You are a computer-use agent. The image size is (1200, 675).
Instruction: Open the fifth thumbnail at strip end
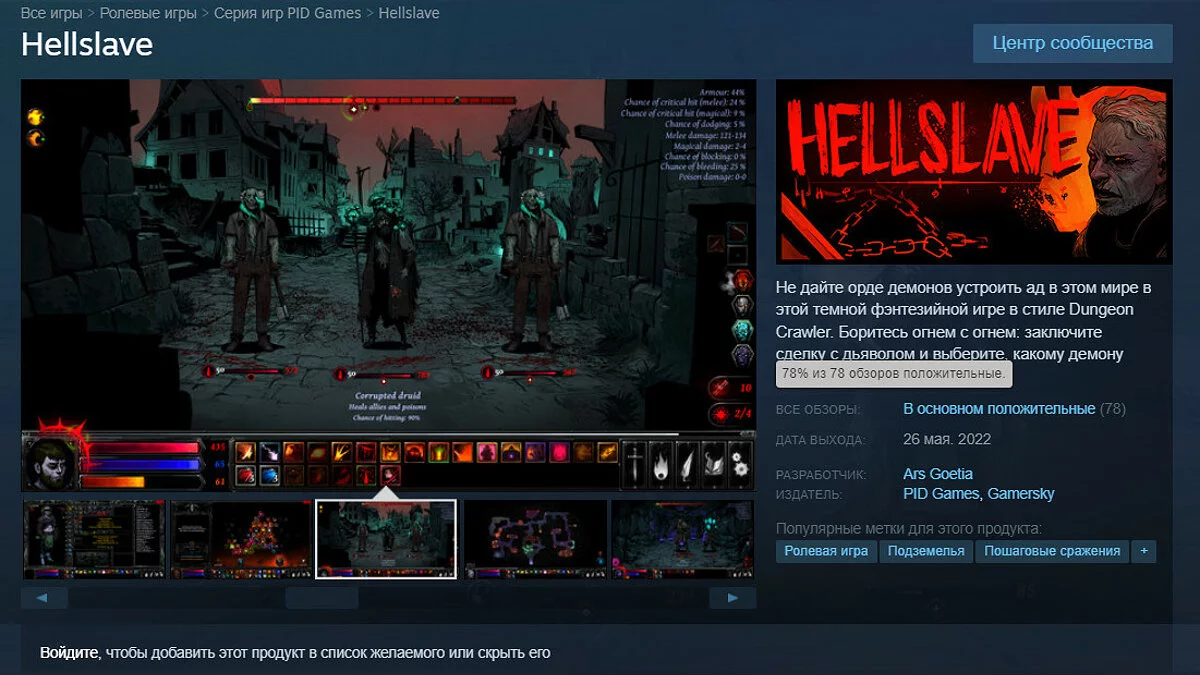coord(683,540)
